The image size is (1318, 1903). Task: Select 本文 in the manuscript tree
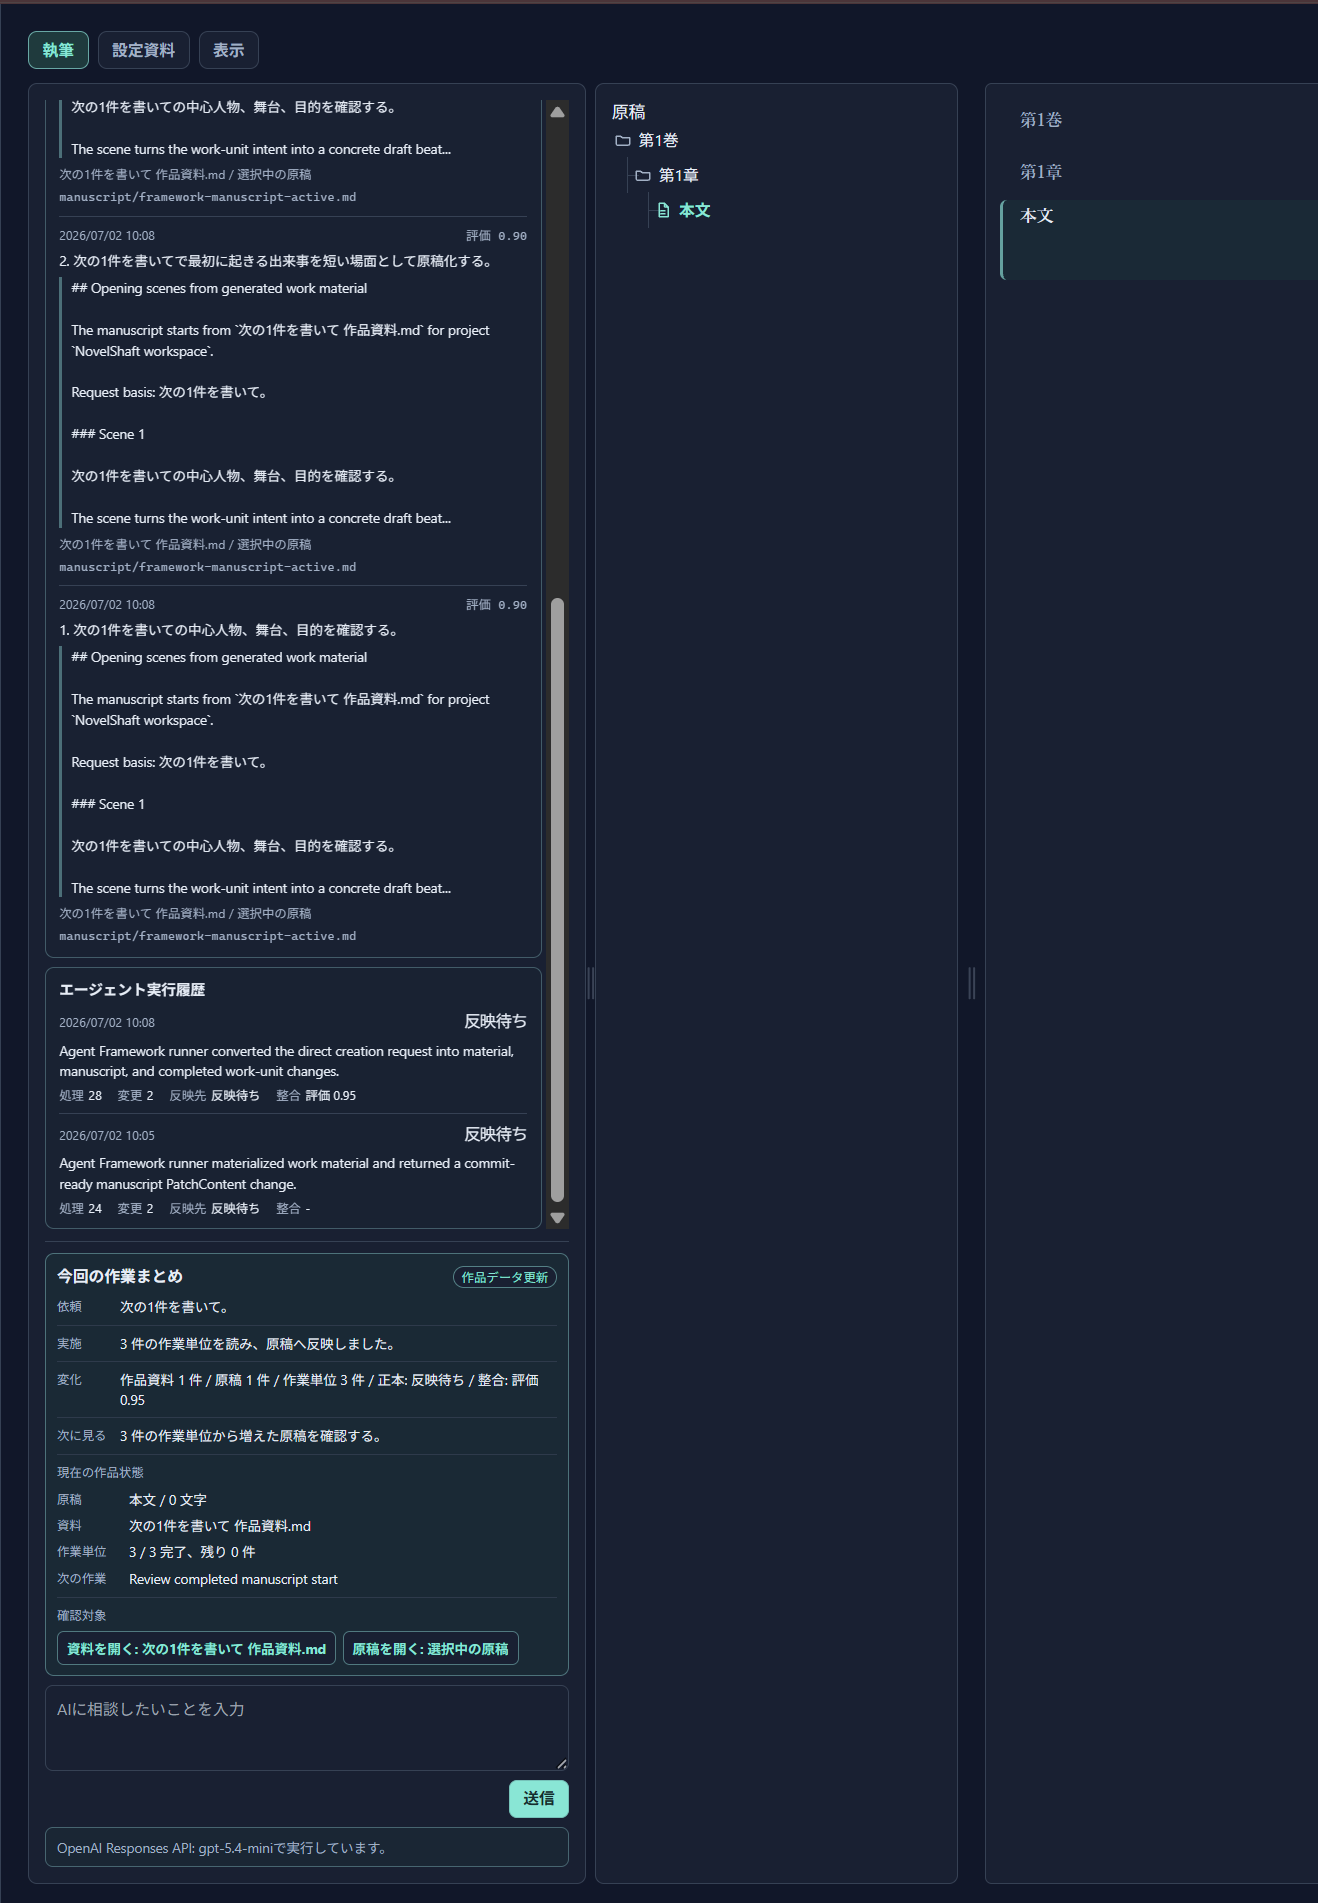pos(694,210)
